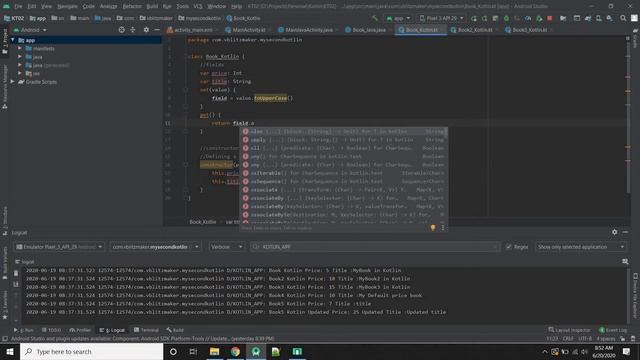
Task: Click toUpperCase highlighted in the code
Action: (x=270, y=98)
